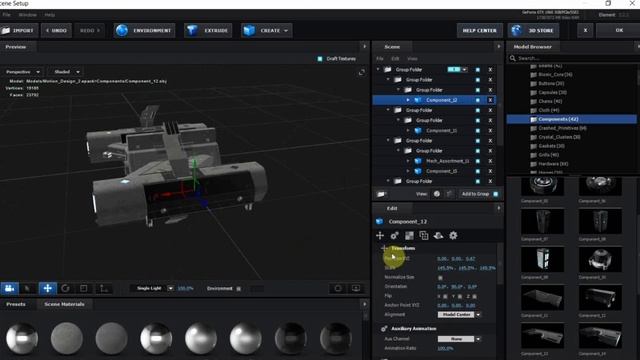Screen dimensions: 640x360
Task: Open the planet-shaped reflect mode icon in Edit
Action: coord(438,236)
